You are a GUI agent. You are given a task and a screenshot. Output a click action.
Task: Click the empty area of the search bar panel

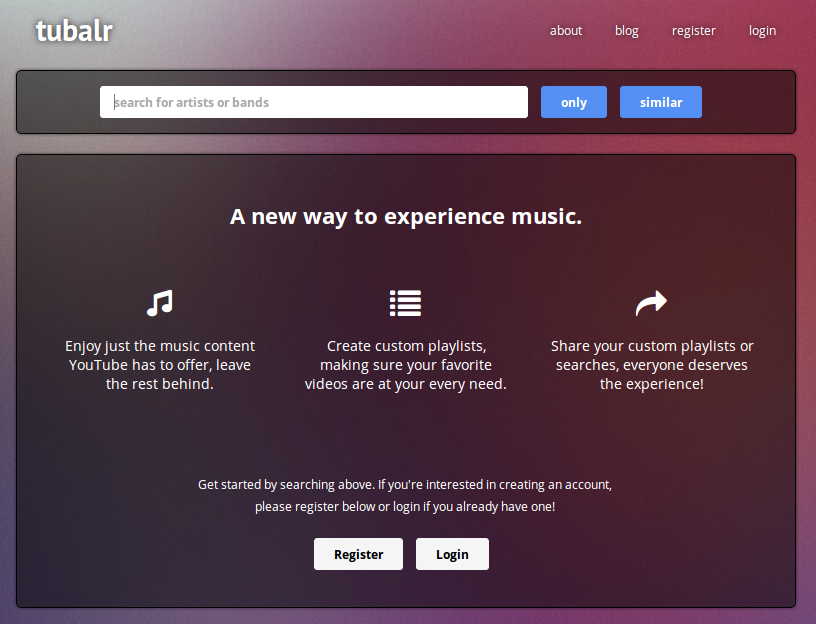(57, 102)
